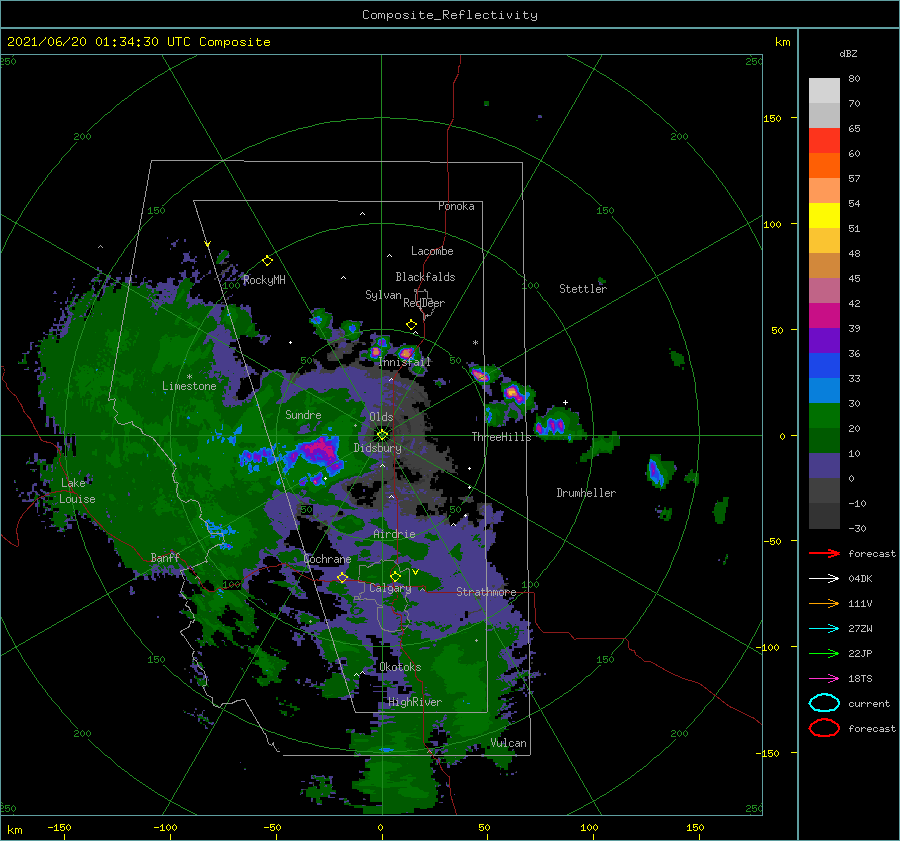The image size is (900, 841).
Task: Click the red forecast arrow legend icon
Action: tap(824, 553)
